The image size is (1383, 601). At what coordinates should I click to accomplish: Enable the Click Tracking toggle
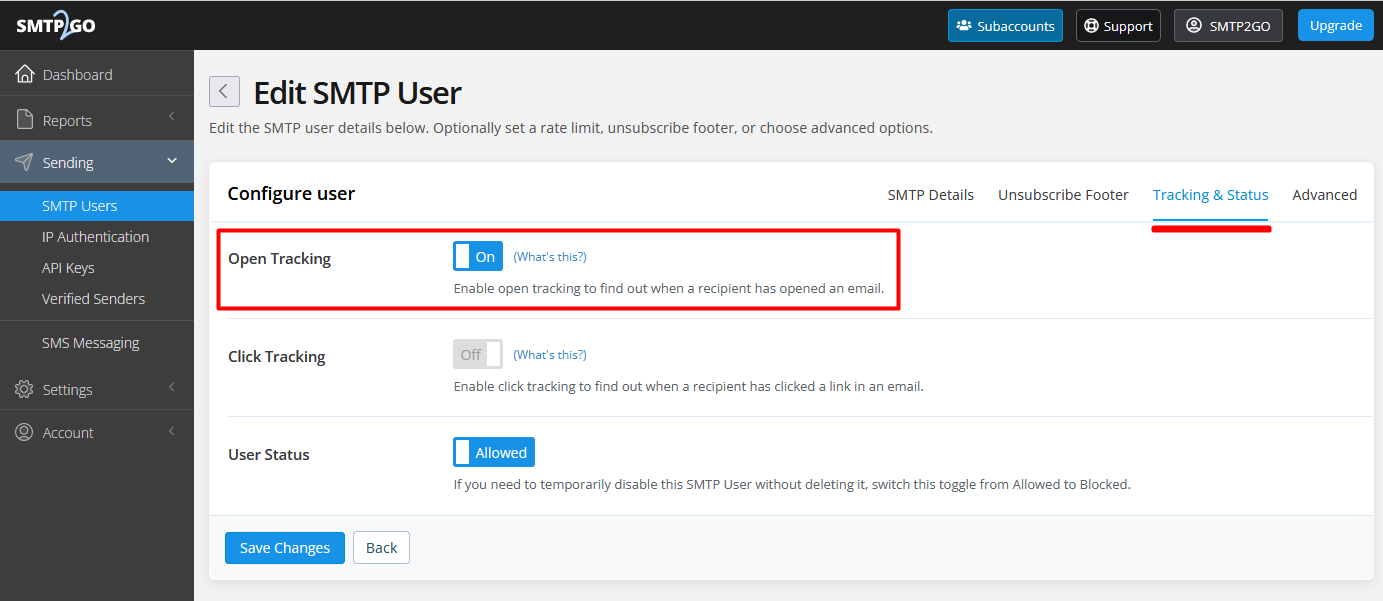point(478,355)
